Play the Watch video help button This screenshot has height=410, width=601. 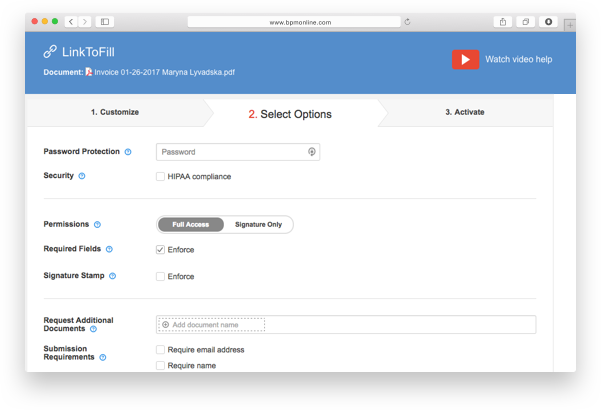pos(465,59)
